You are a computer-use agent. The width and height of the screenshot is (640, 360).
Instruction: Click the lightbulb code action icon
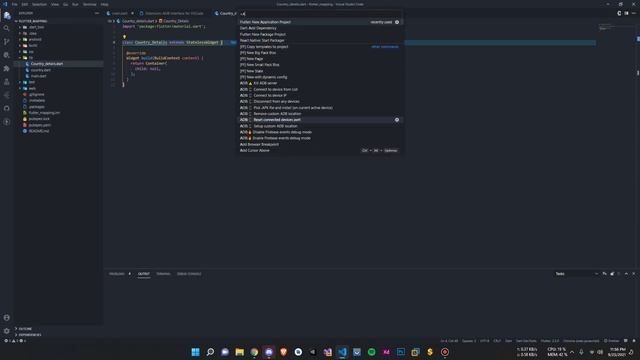point(124,37)
